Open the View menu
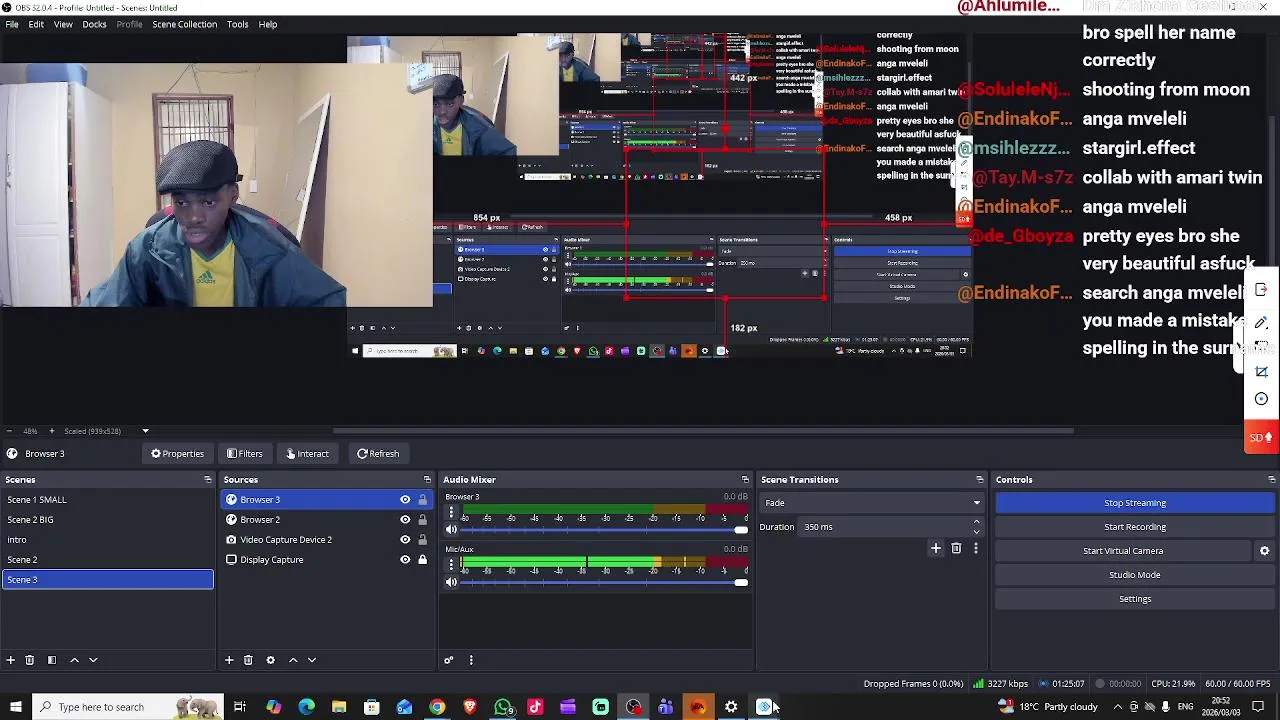This screenshot has width=1280, height=720. 63,24
